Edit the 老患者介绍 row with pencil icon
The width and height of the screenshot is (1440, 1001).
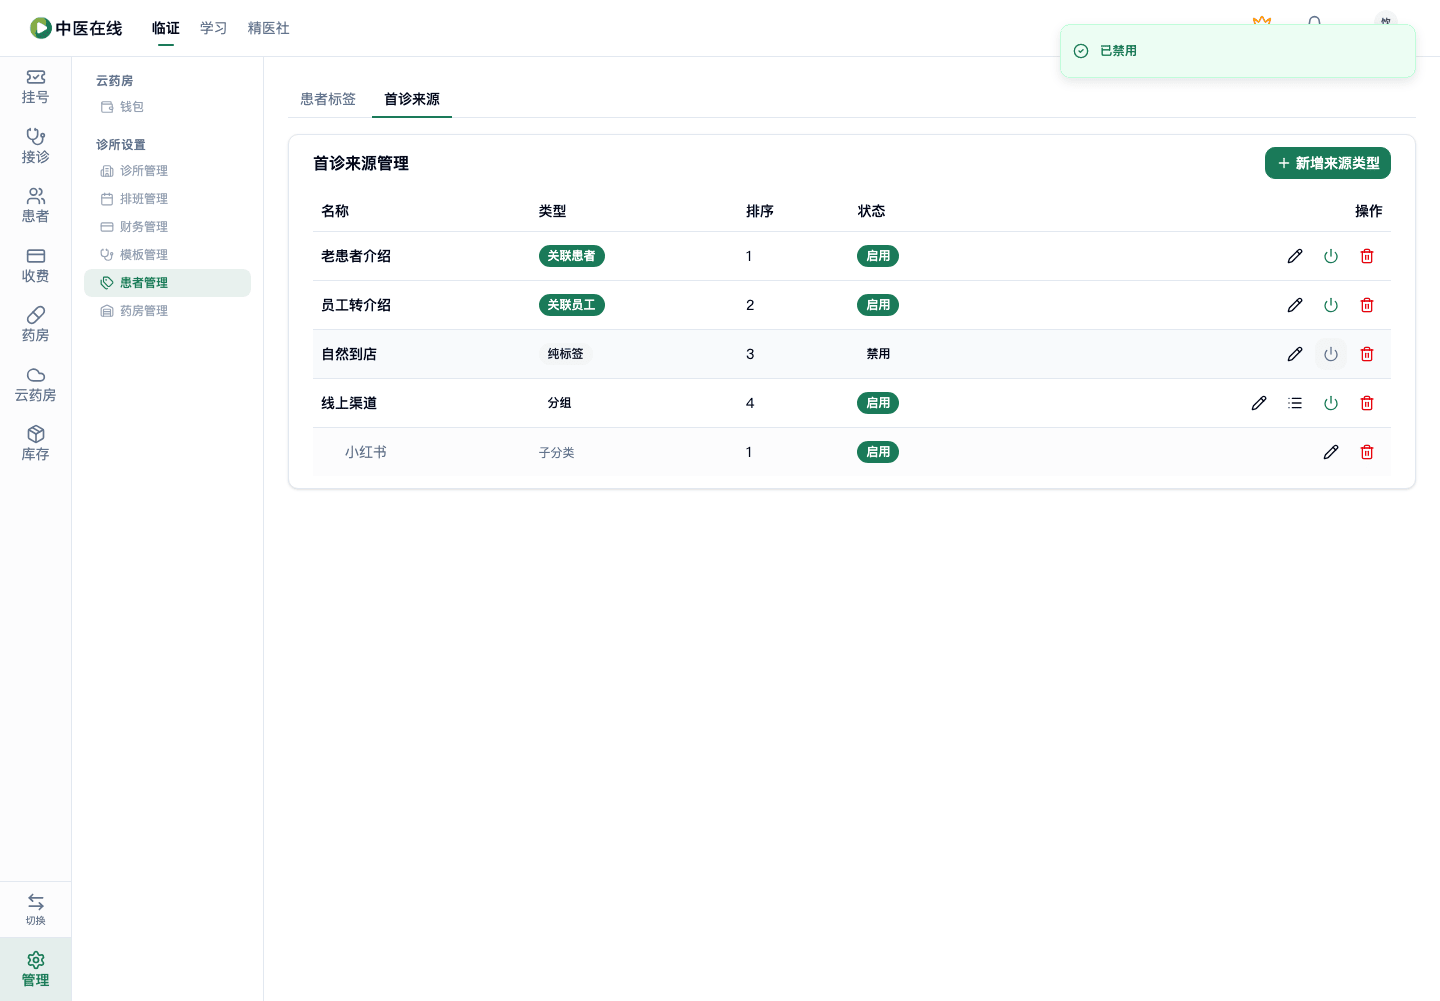click(1295, 256)
